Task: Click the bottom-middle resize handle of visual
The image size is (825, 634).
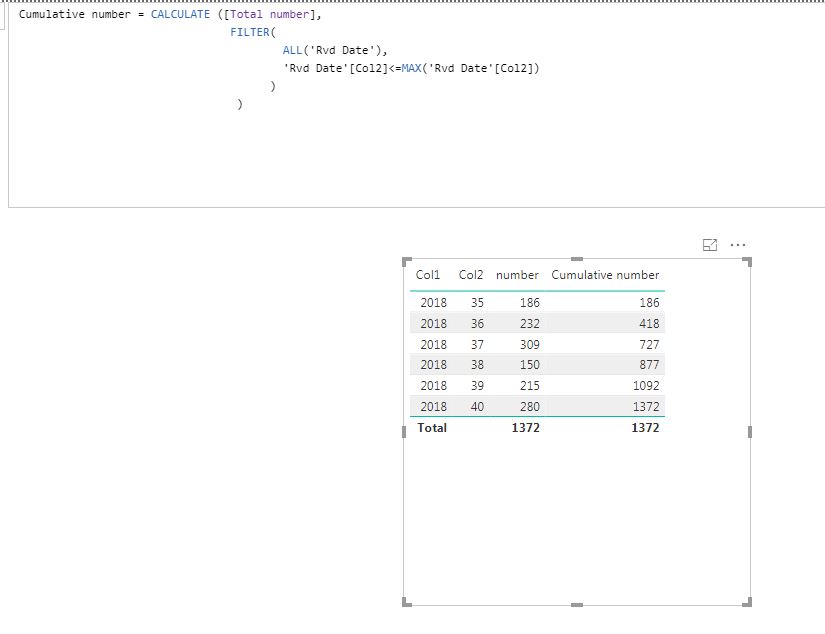Action: (x=577, y=605)
